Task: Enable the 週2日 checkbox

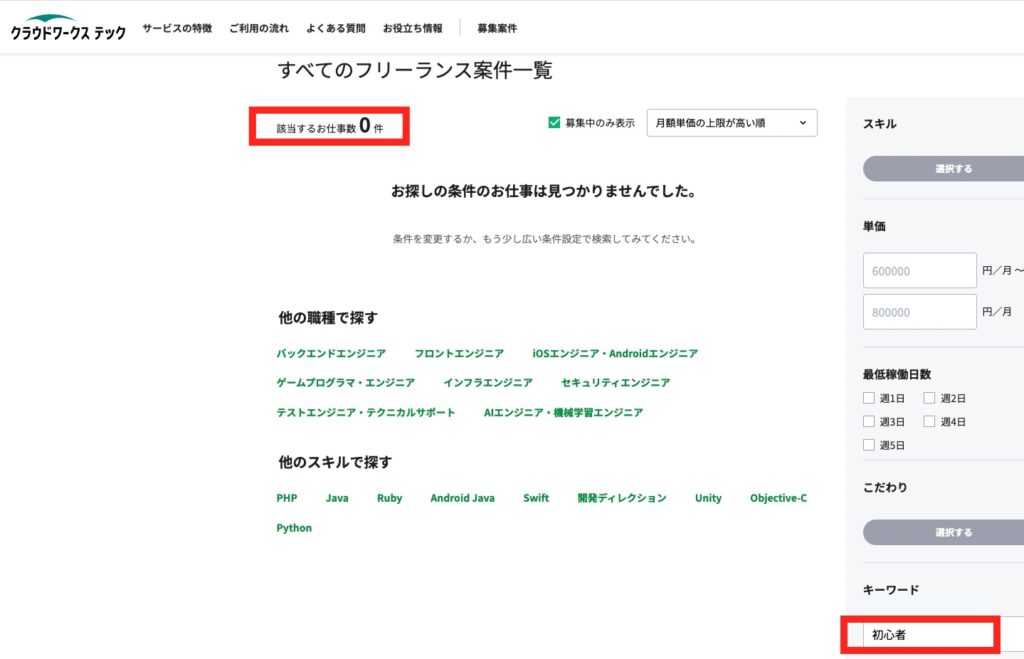Action: (x=929, y=398)
